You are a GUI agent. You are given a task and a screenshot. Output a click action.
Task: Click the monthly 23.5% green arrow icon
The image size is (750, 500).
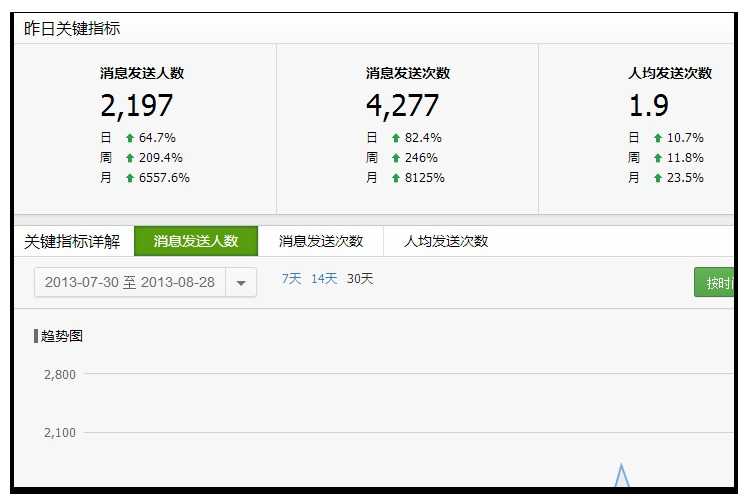pos(658,178)
